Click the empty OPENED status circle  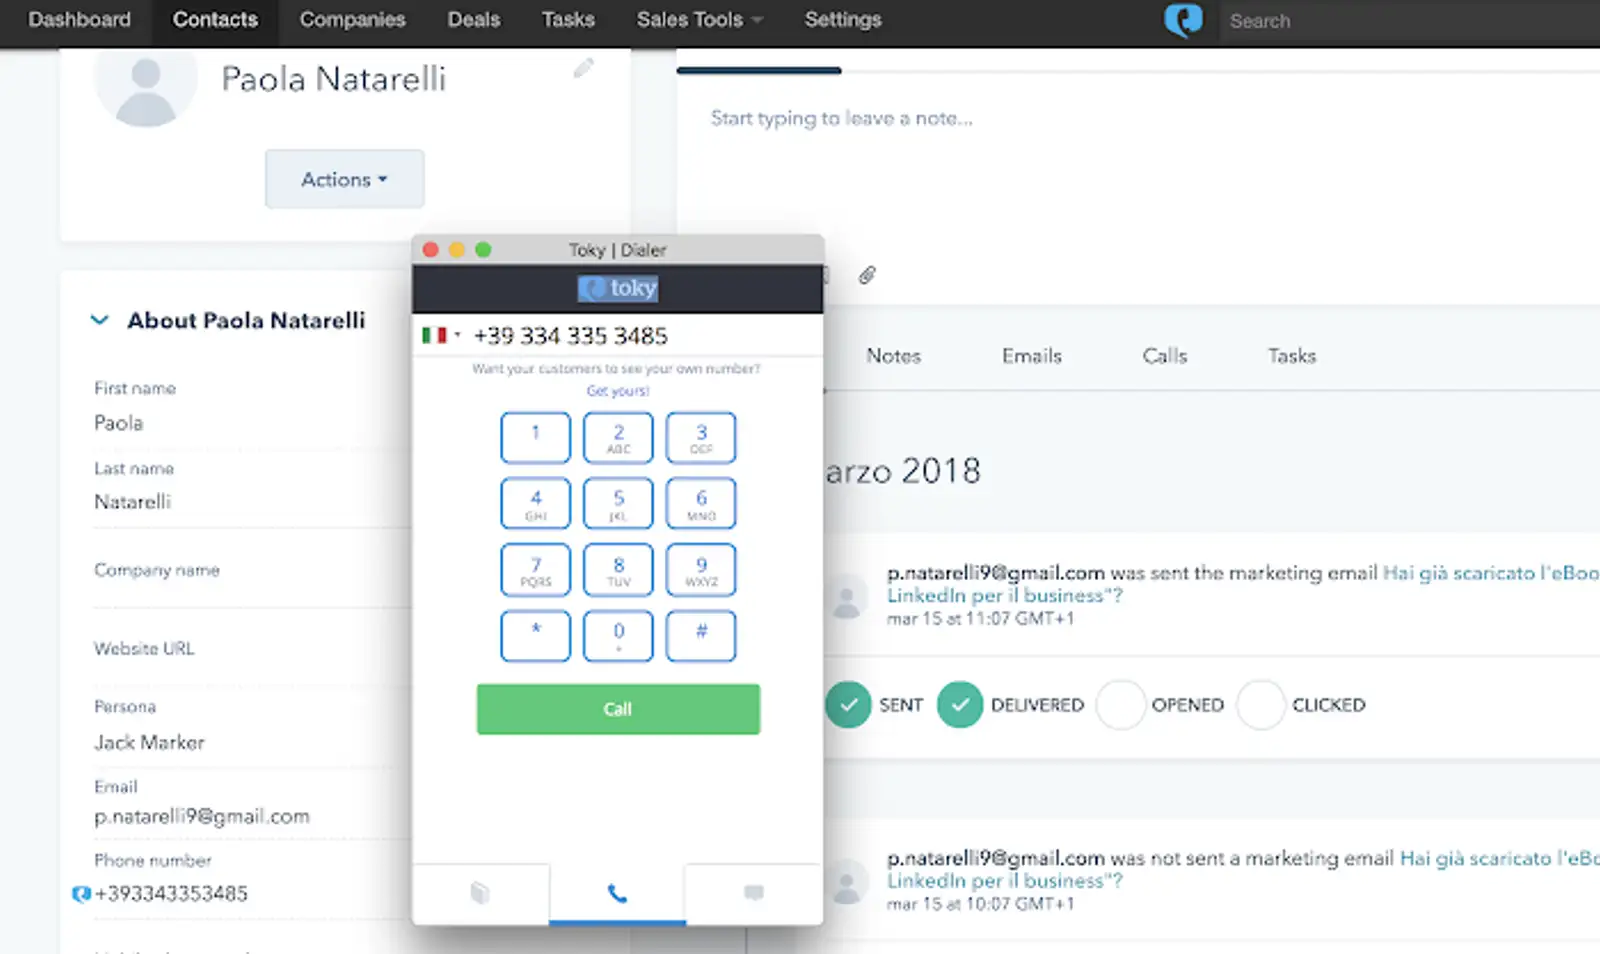[1120, 705]
